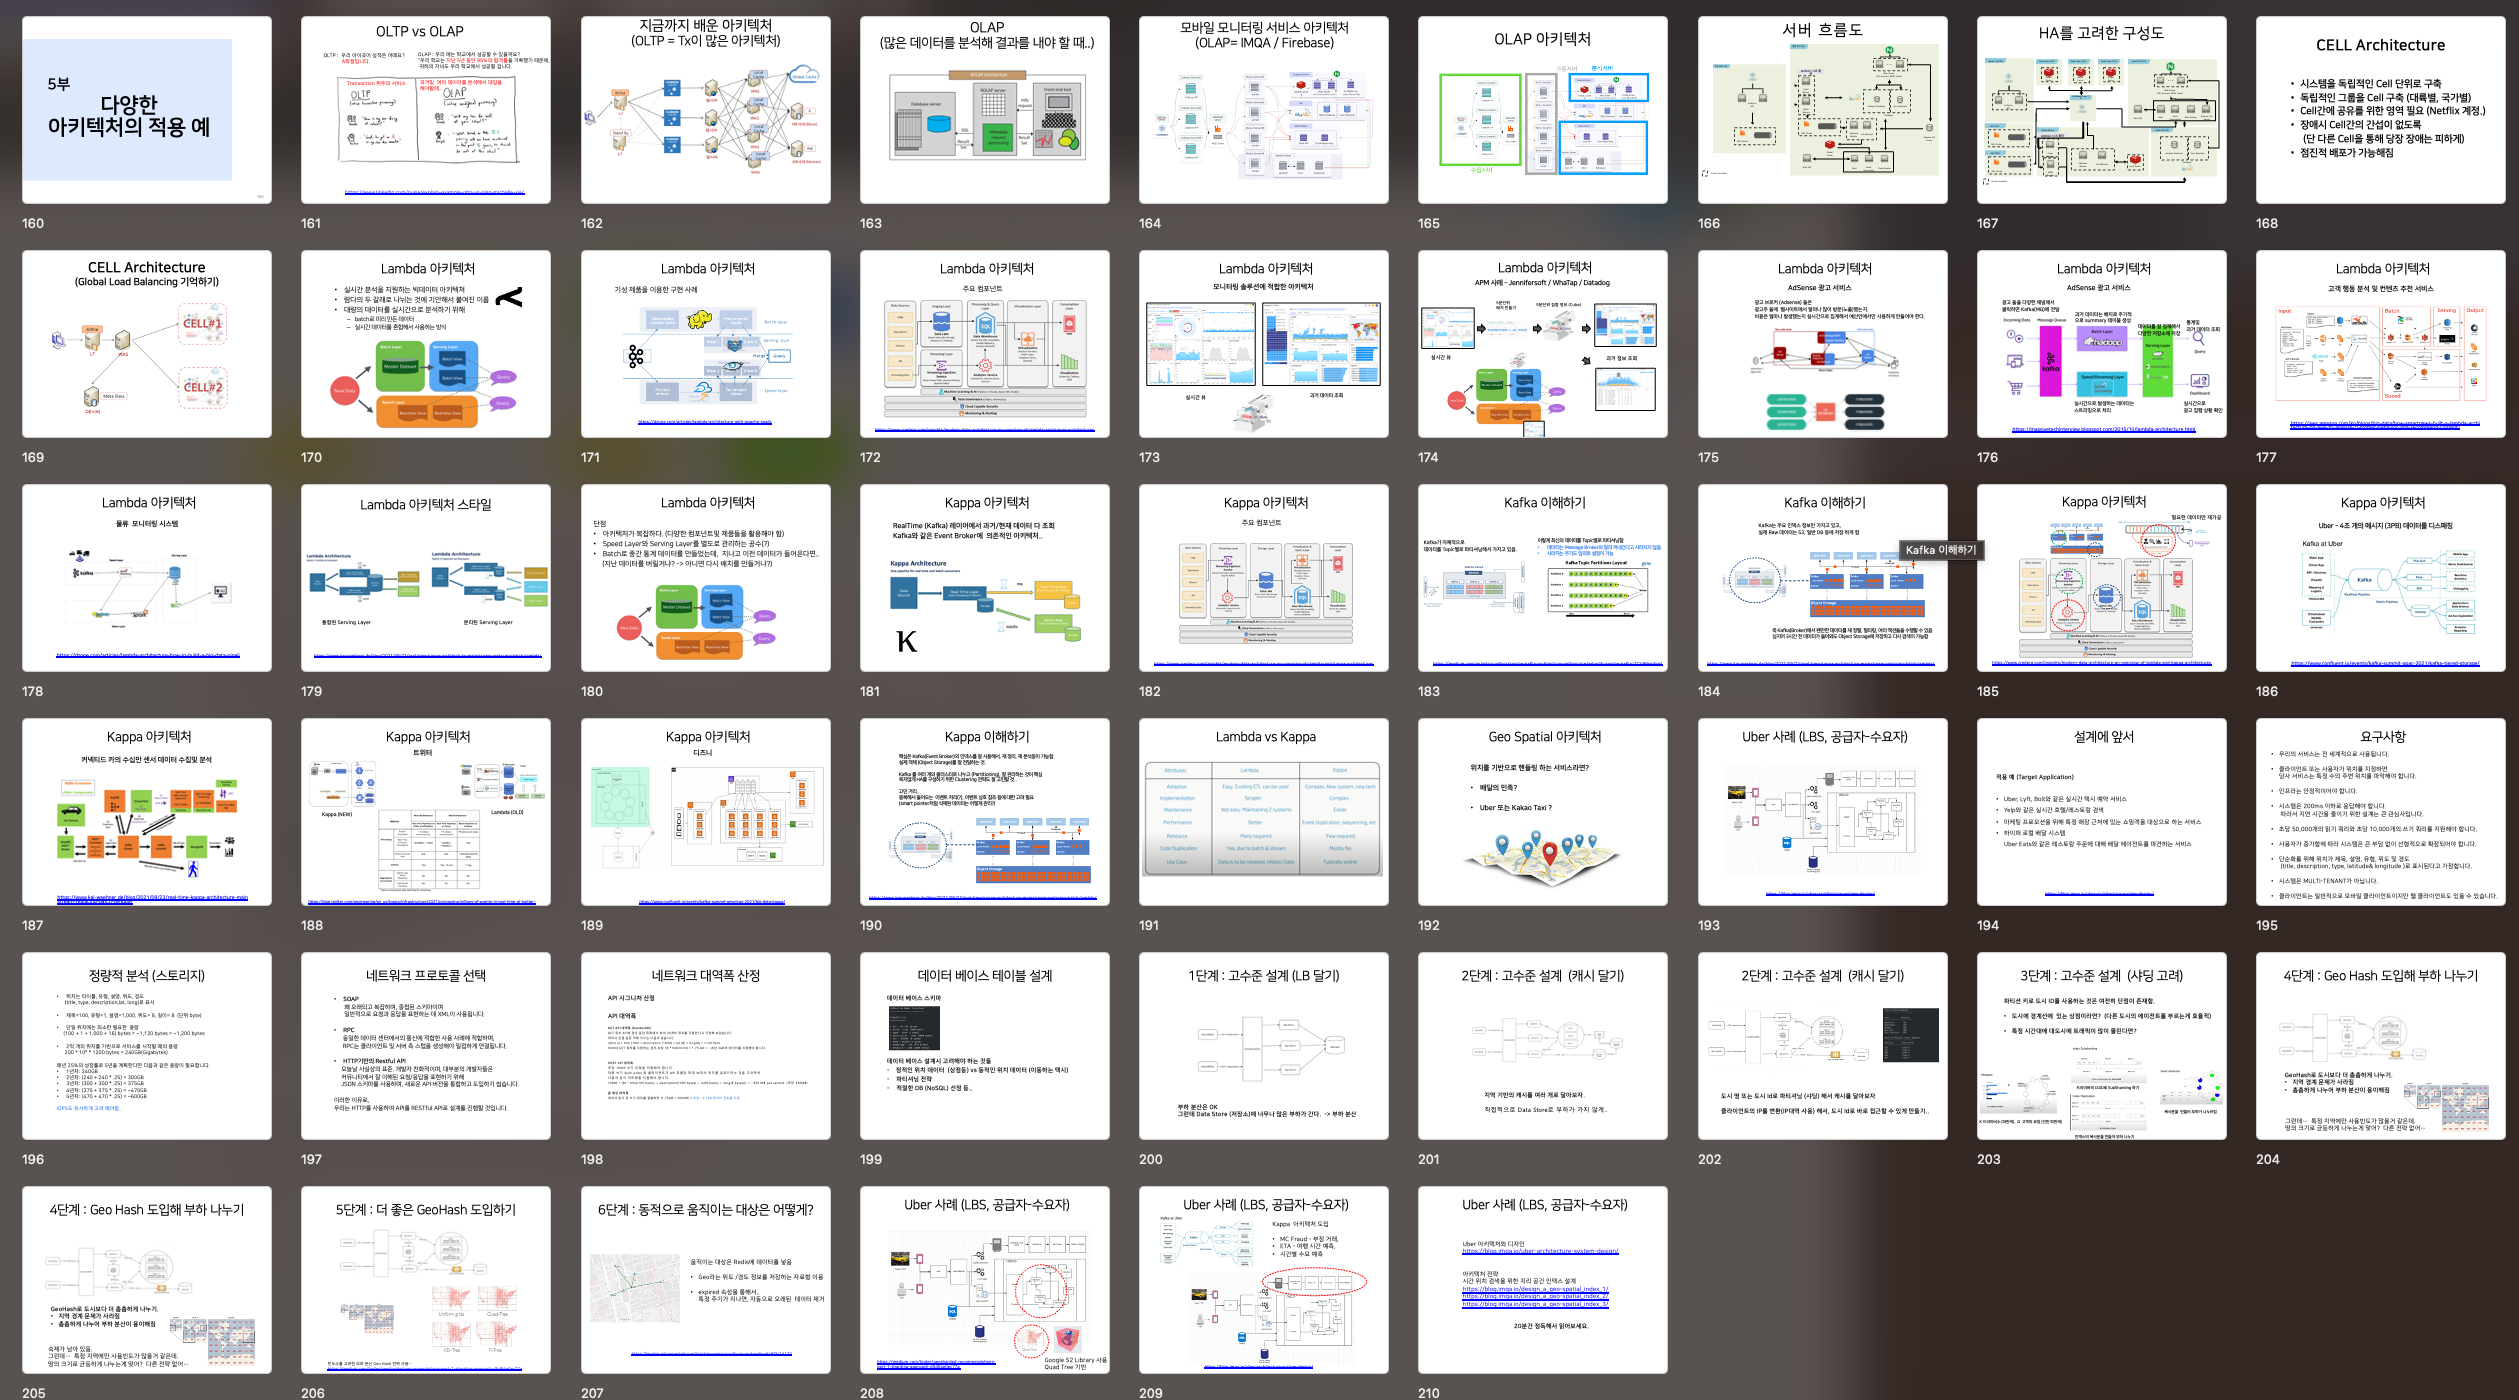
Task: Select slide 167 HA를 고려한 구성도
Action: coord(2101,110)
